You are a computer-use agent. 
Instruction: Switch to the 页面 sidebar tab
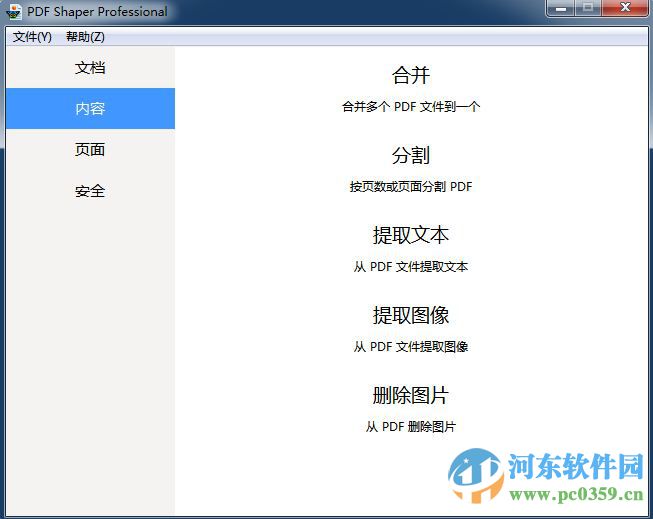click(x=90, y=149)
